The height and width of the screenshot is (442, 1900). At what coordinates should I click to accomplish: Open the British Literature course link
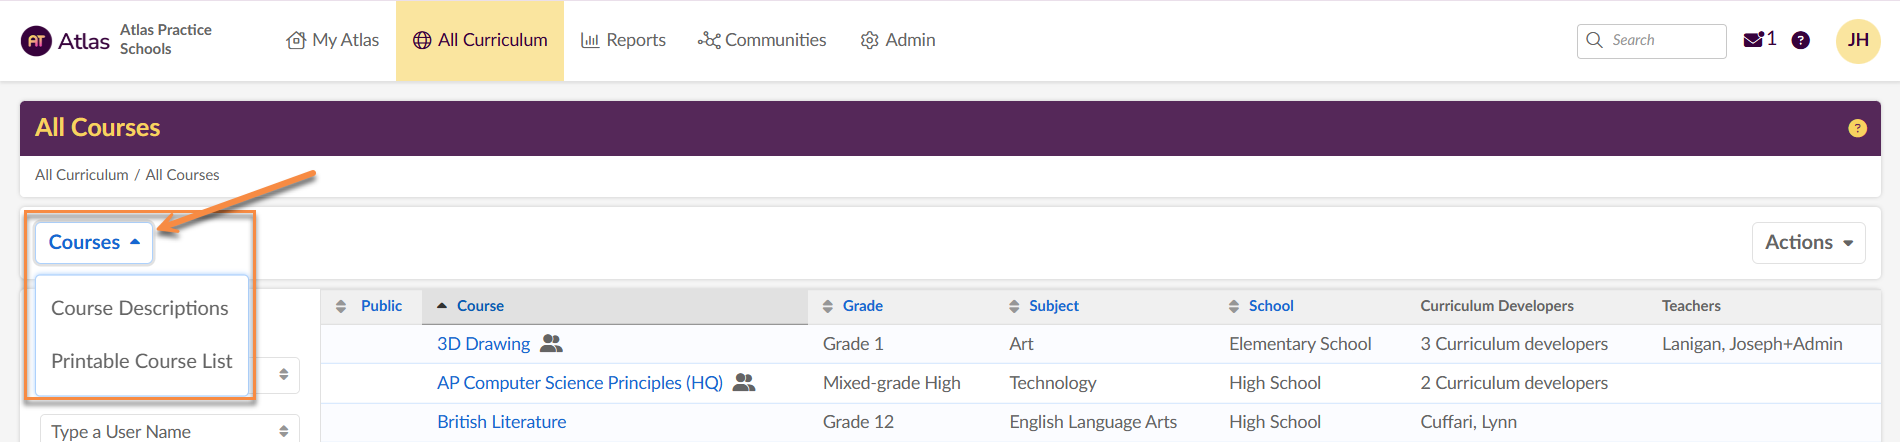pos(501,422)
